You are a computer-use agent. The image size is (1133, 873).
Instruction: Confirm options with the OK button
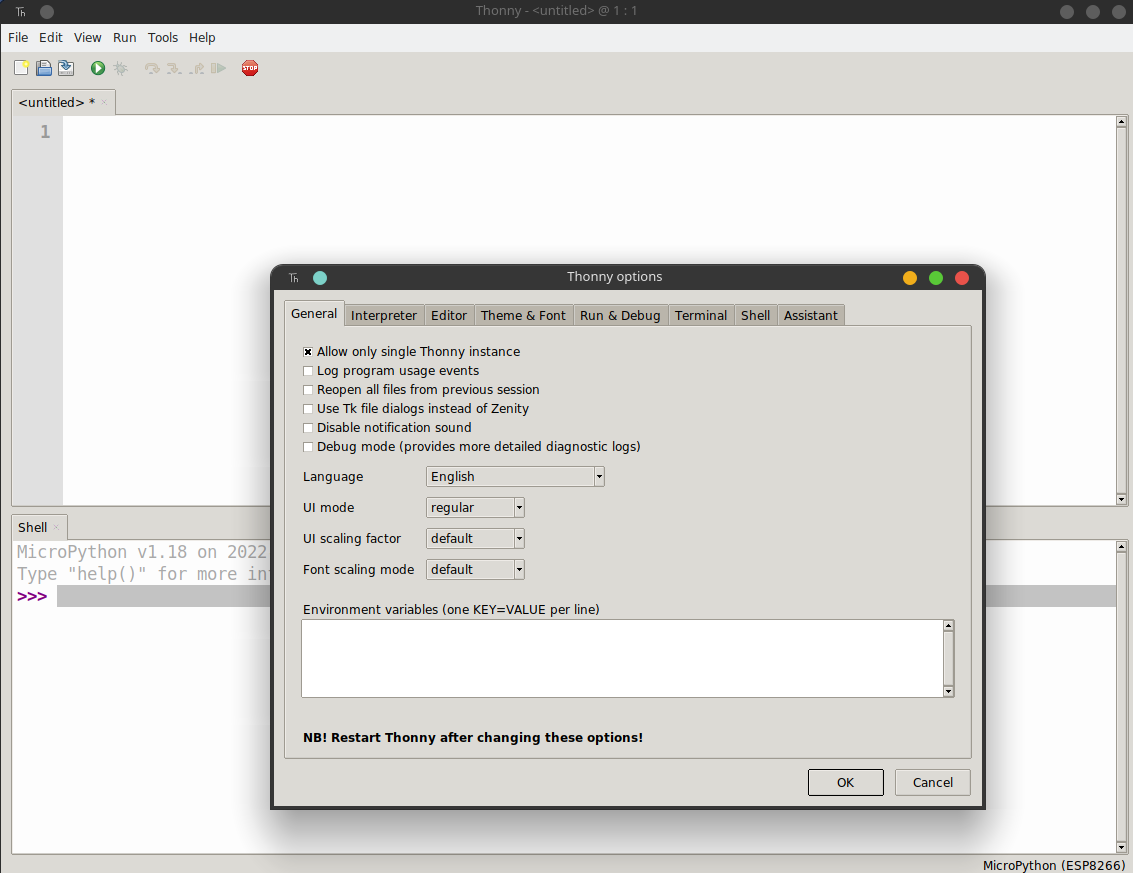(x=845, y=783)
